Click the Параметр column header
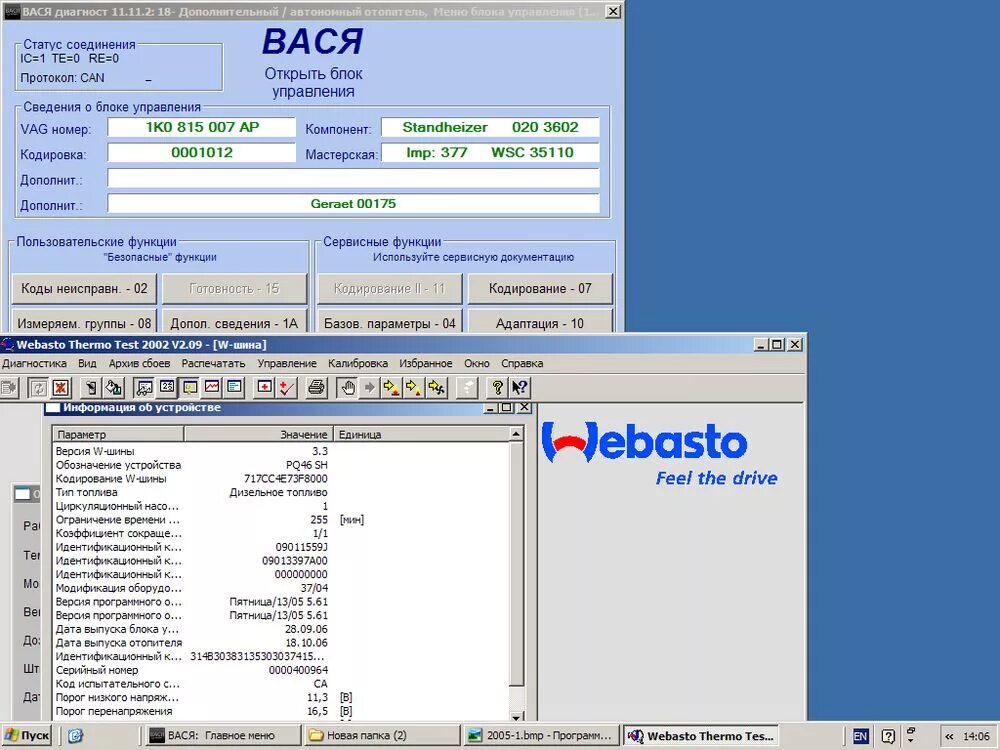This screenshot has width=1000, height=750. (118, 434)
